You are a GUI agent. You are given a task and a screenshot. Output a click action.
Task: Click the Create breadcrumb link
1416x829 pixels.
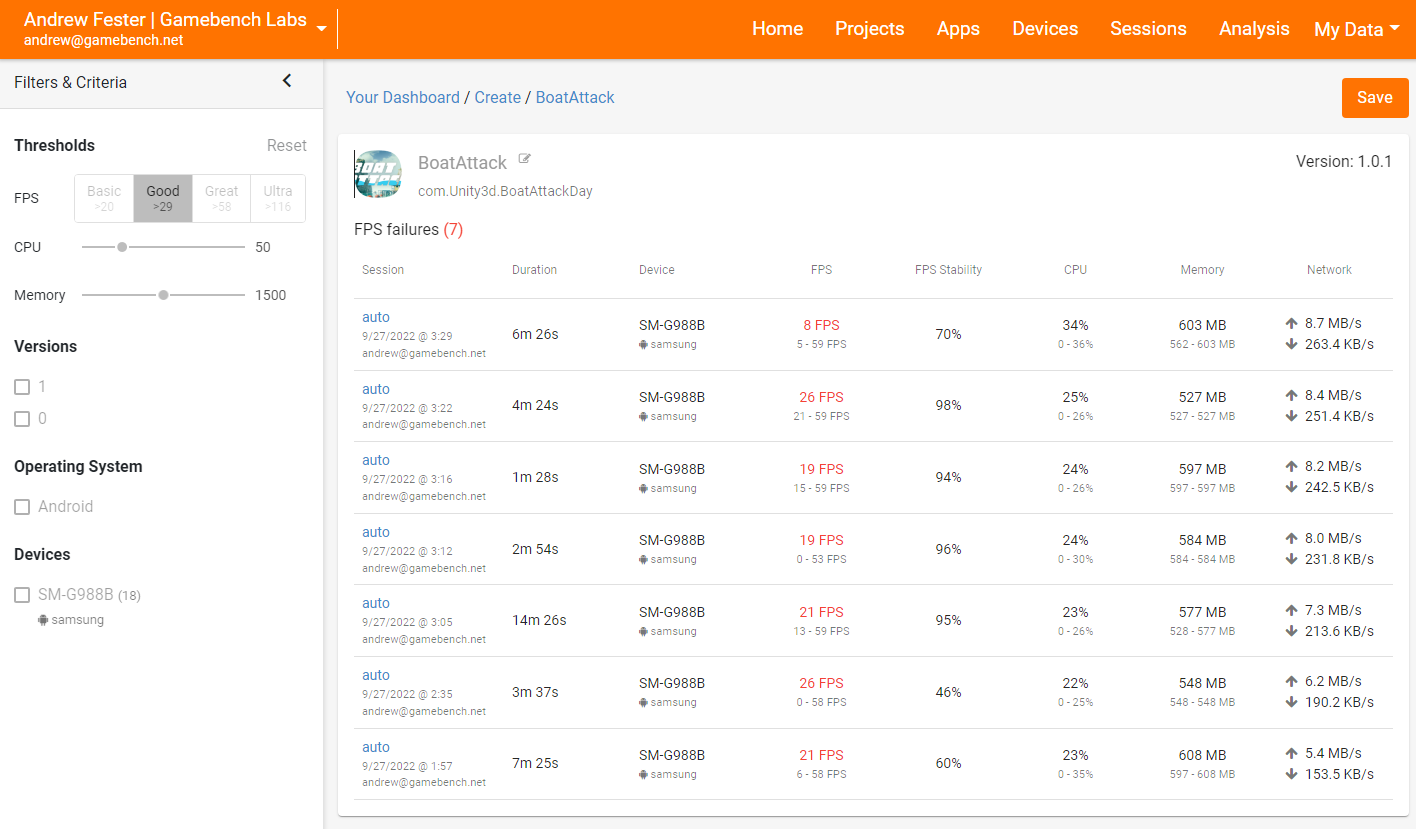(497, 97)
